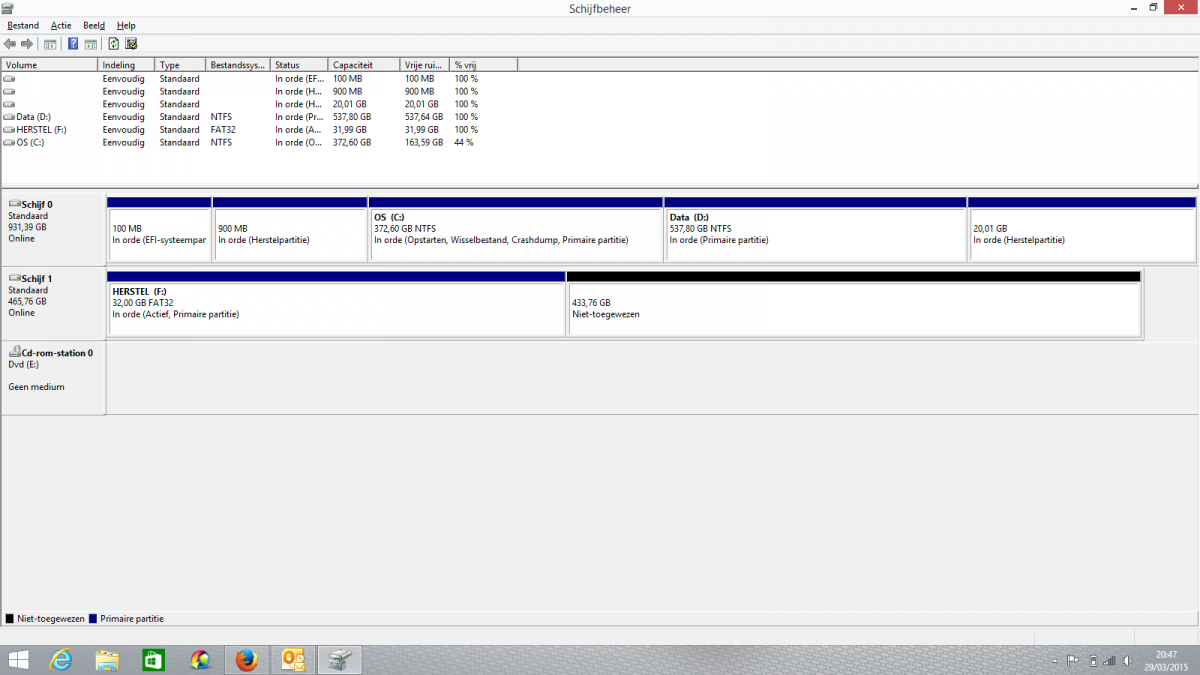Image resolution: width=1200 pixels, height=675 pixels.
Task: Open Help via the blue question-mark icon
Action: pyautogui.click(x=73, y=44)
